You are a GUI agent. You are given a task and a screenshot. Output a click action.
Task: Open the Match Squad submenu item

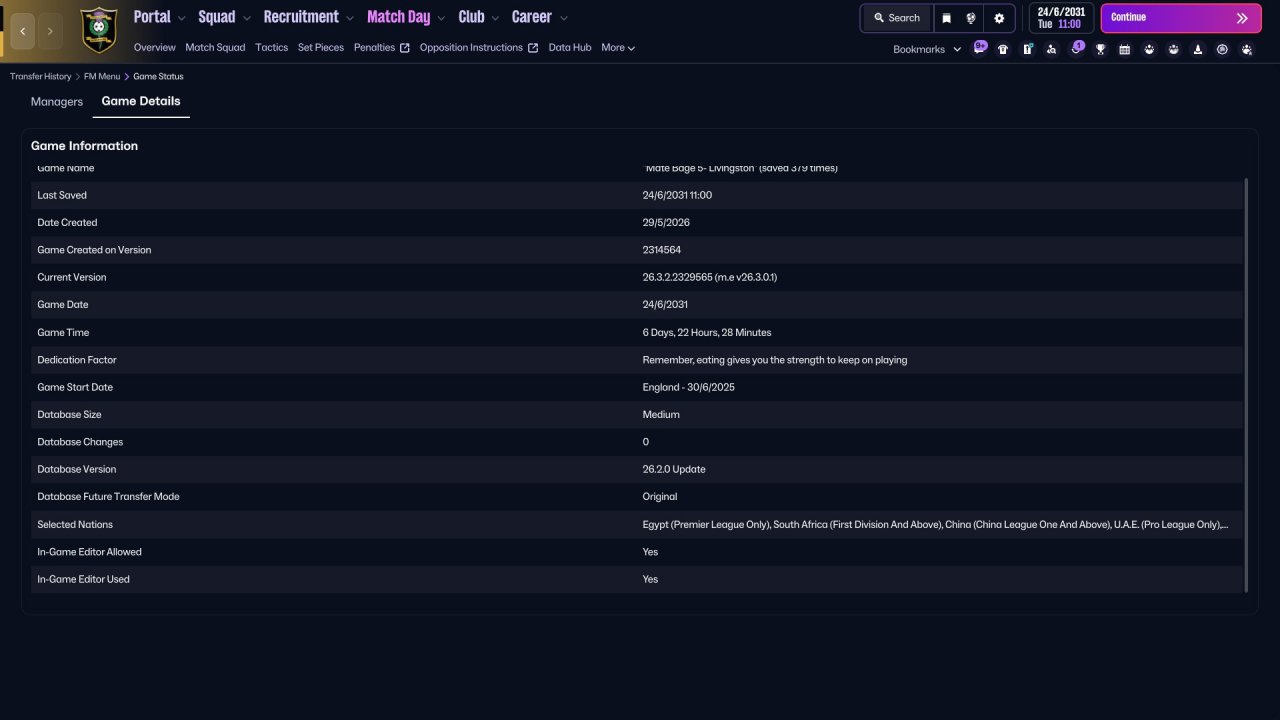[215, 48]
